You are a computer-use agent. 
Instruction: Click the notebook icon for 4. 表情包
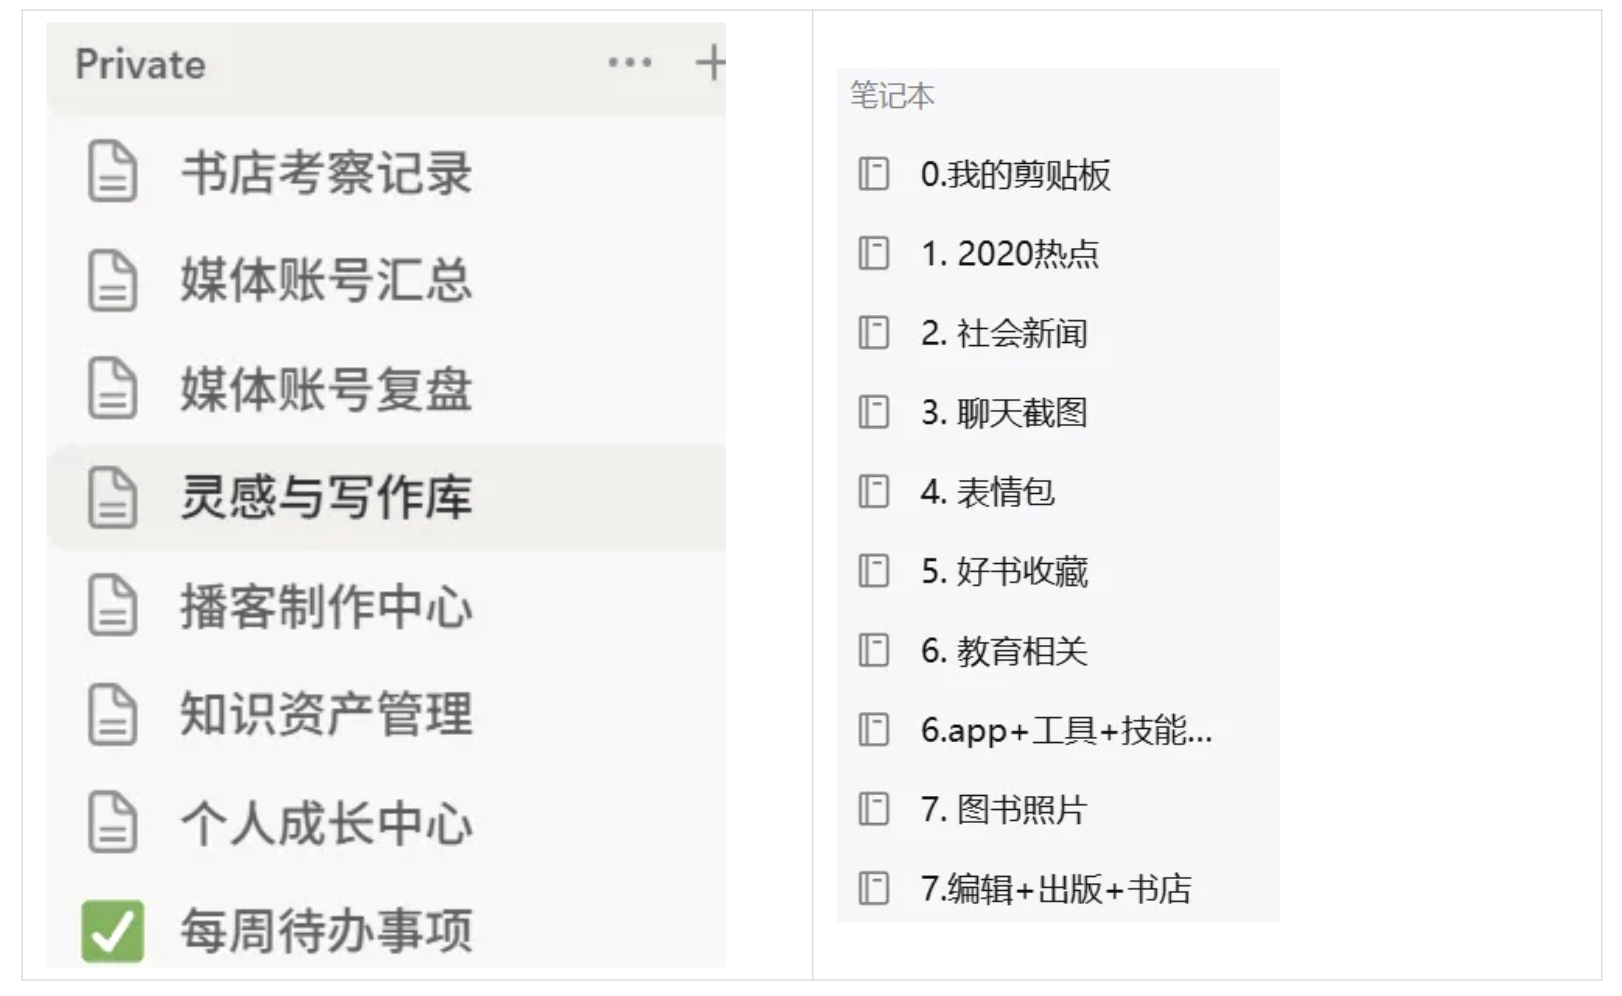tap(873, 492)
